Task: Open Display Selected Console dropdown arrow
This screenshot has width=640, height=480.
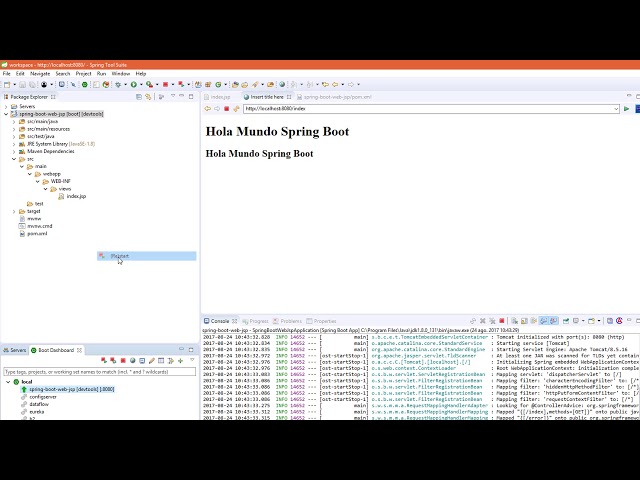Action: (x=583, y=321)
